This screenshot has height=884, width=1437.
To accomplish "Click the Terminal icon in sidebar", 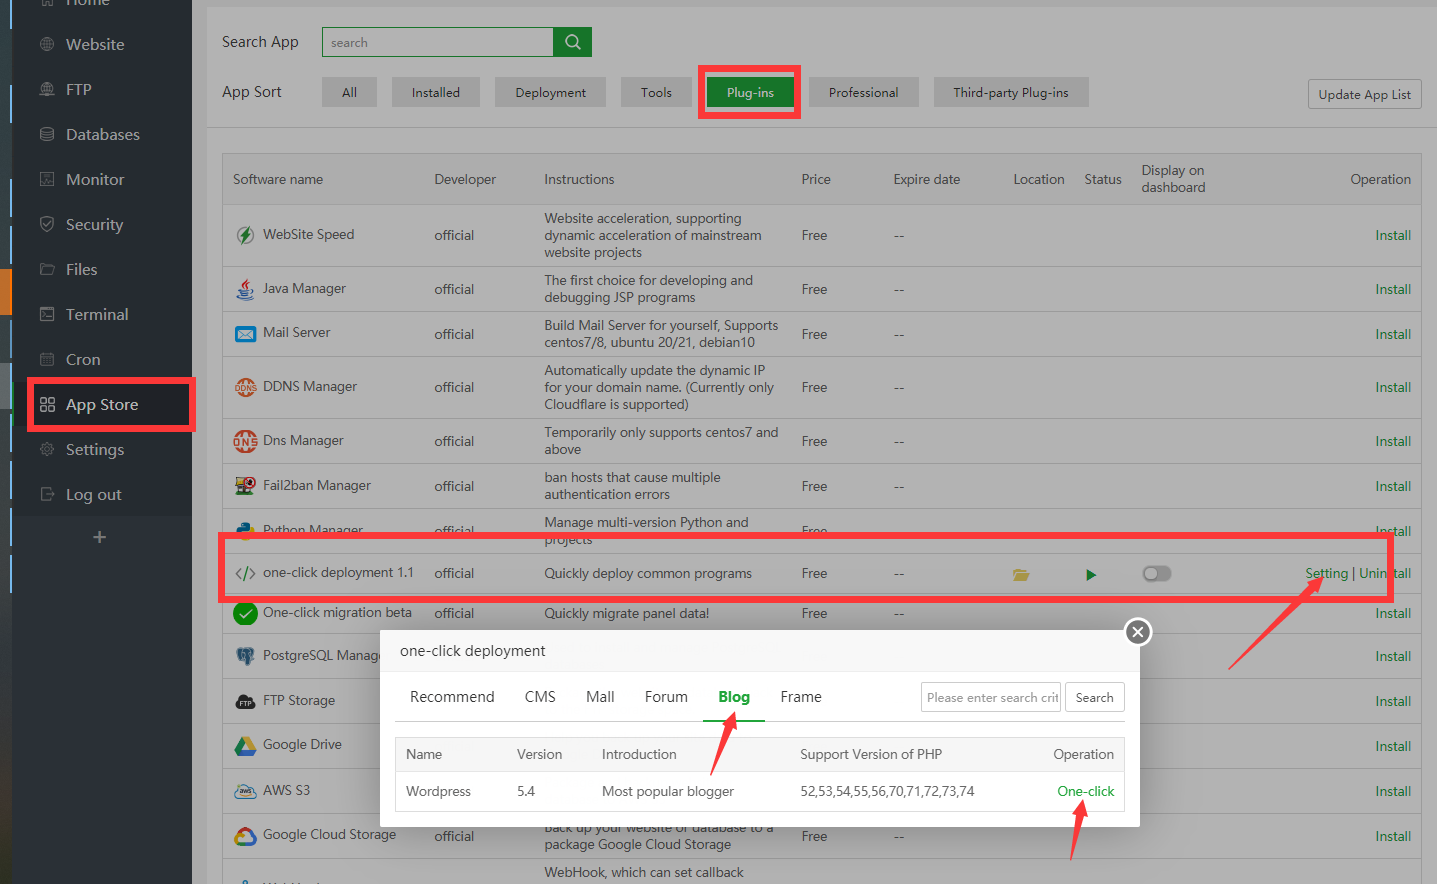I will [x=47, y=314].
